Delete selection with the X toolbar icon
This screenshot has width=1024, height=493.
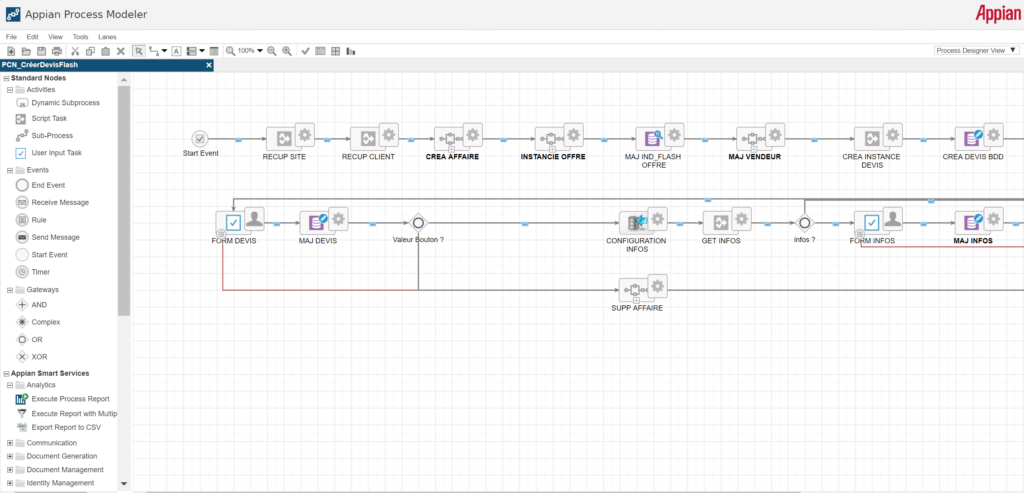121,51
